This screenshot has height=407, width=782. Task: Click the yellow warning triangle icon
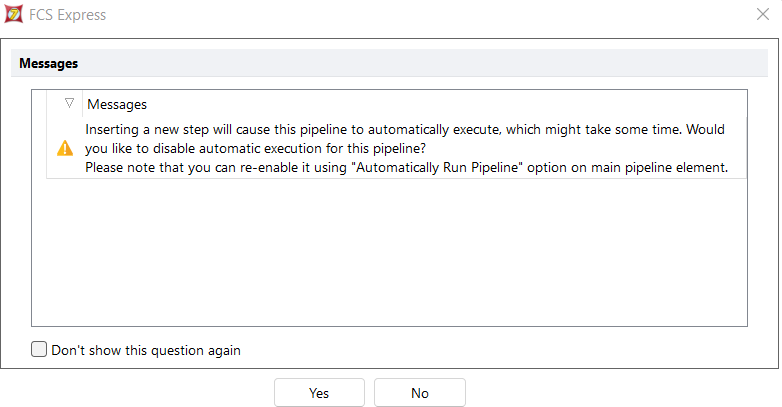pyautogui.click(x=65, y=148)
